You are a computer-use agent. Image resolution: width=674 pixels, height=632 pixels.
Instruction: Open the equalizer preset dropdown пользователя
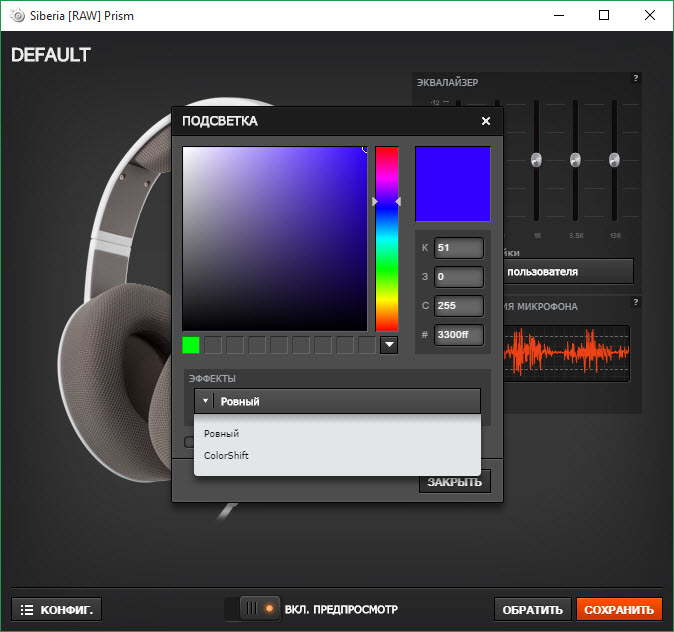568,272
